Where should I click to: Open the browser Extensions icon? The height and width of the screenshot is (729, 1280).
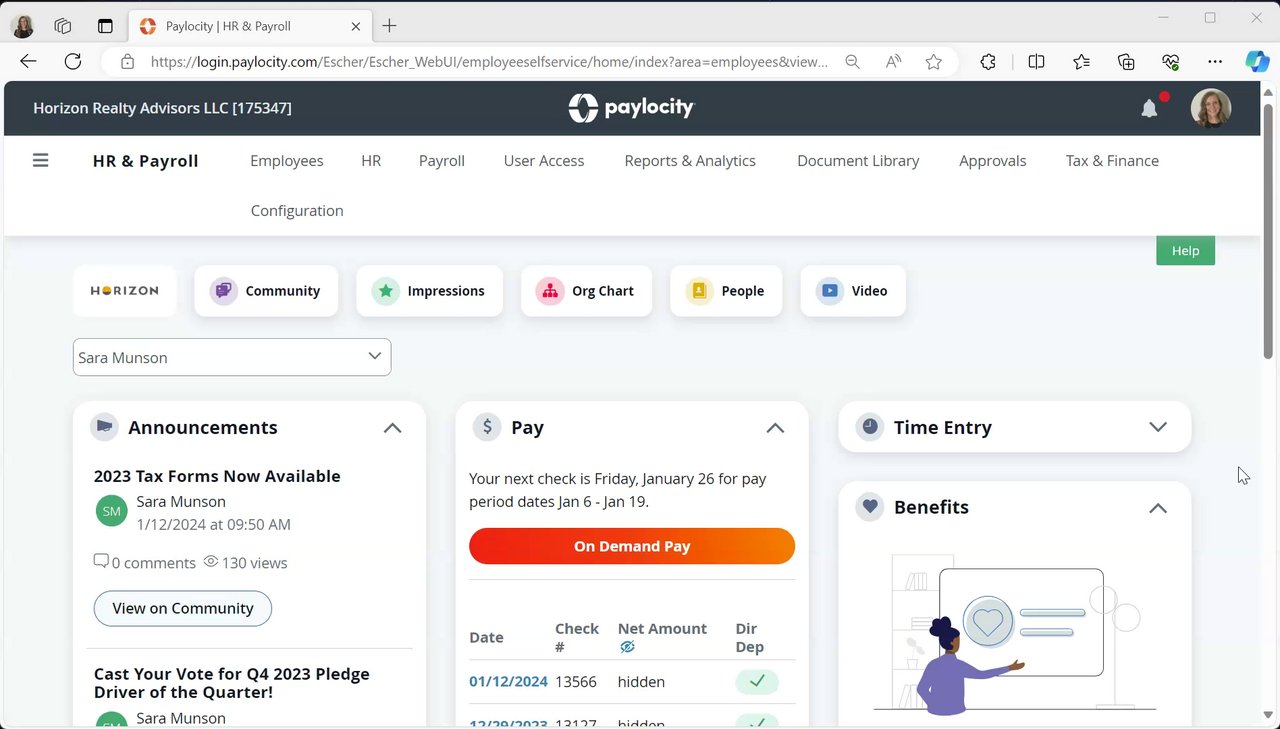(x=988, y=62)
